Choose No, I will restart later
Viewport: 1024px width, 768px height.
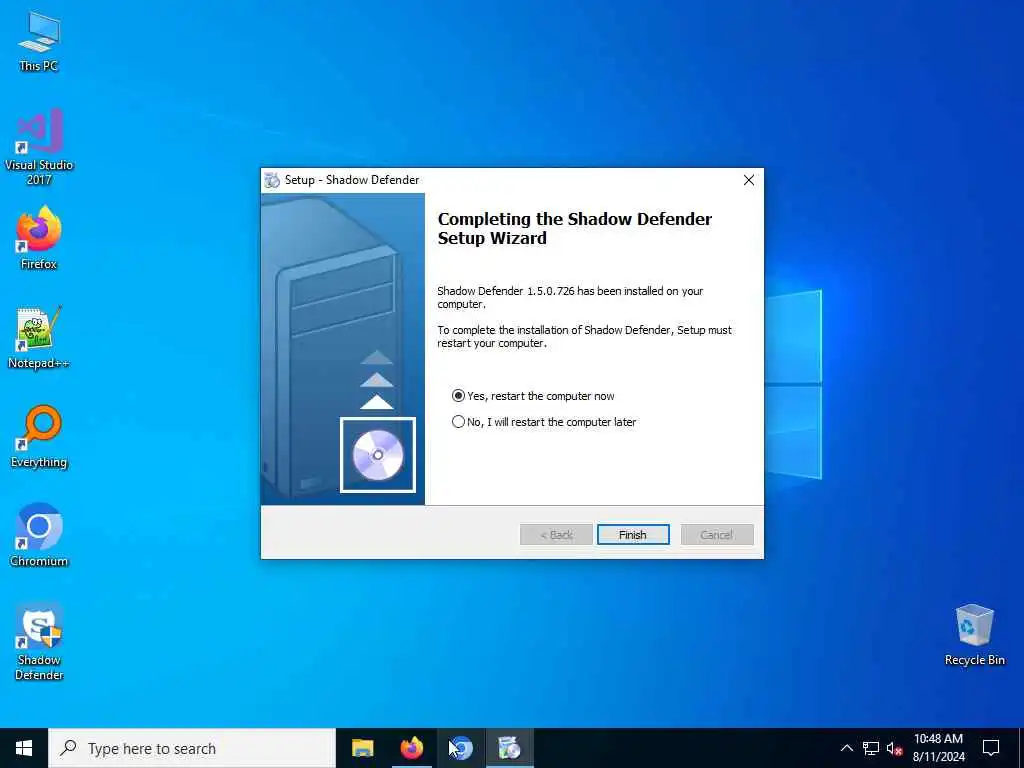tap(544, 422)
